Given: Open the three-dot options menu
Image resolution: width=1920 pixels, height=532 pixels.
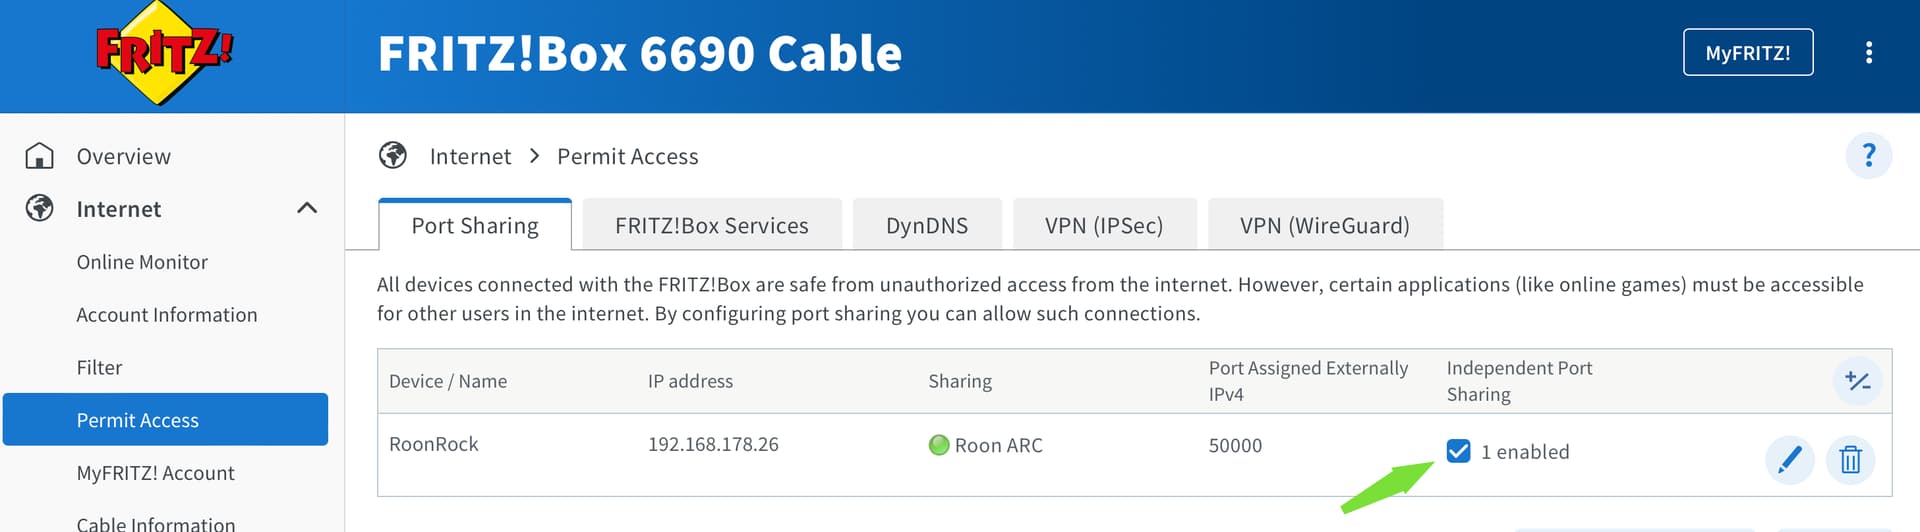Looking at the screenshot, I should tap(1868, 53).
